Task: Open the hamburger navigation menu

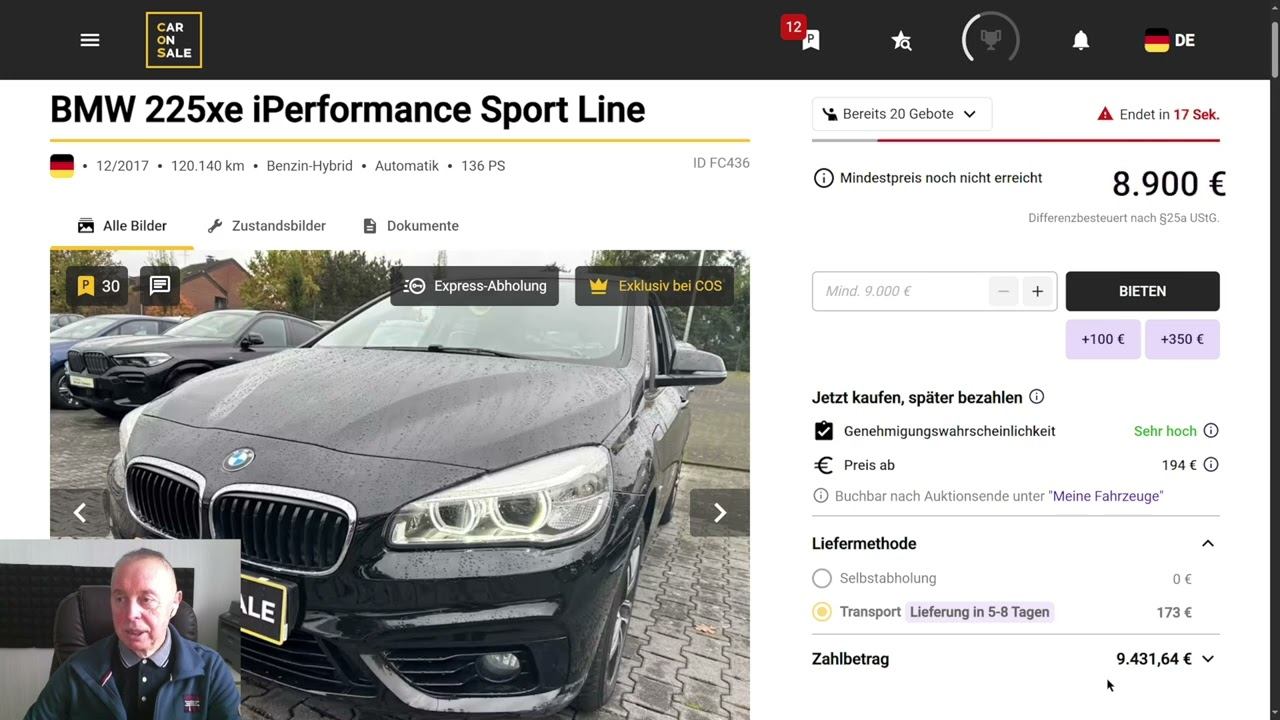Action: [x=90, y=40]
